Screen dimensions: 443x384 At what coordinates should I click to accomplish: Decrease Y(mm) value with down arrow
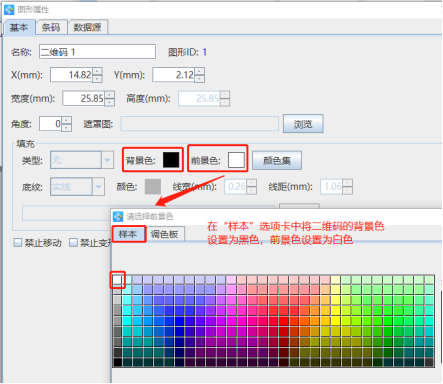pyautogui.click(x=200, y=78)
